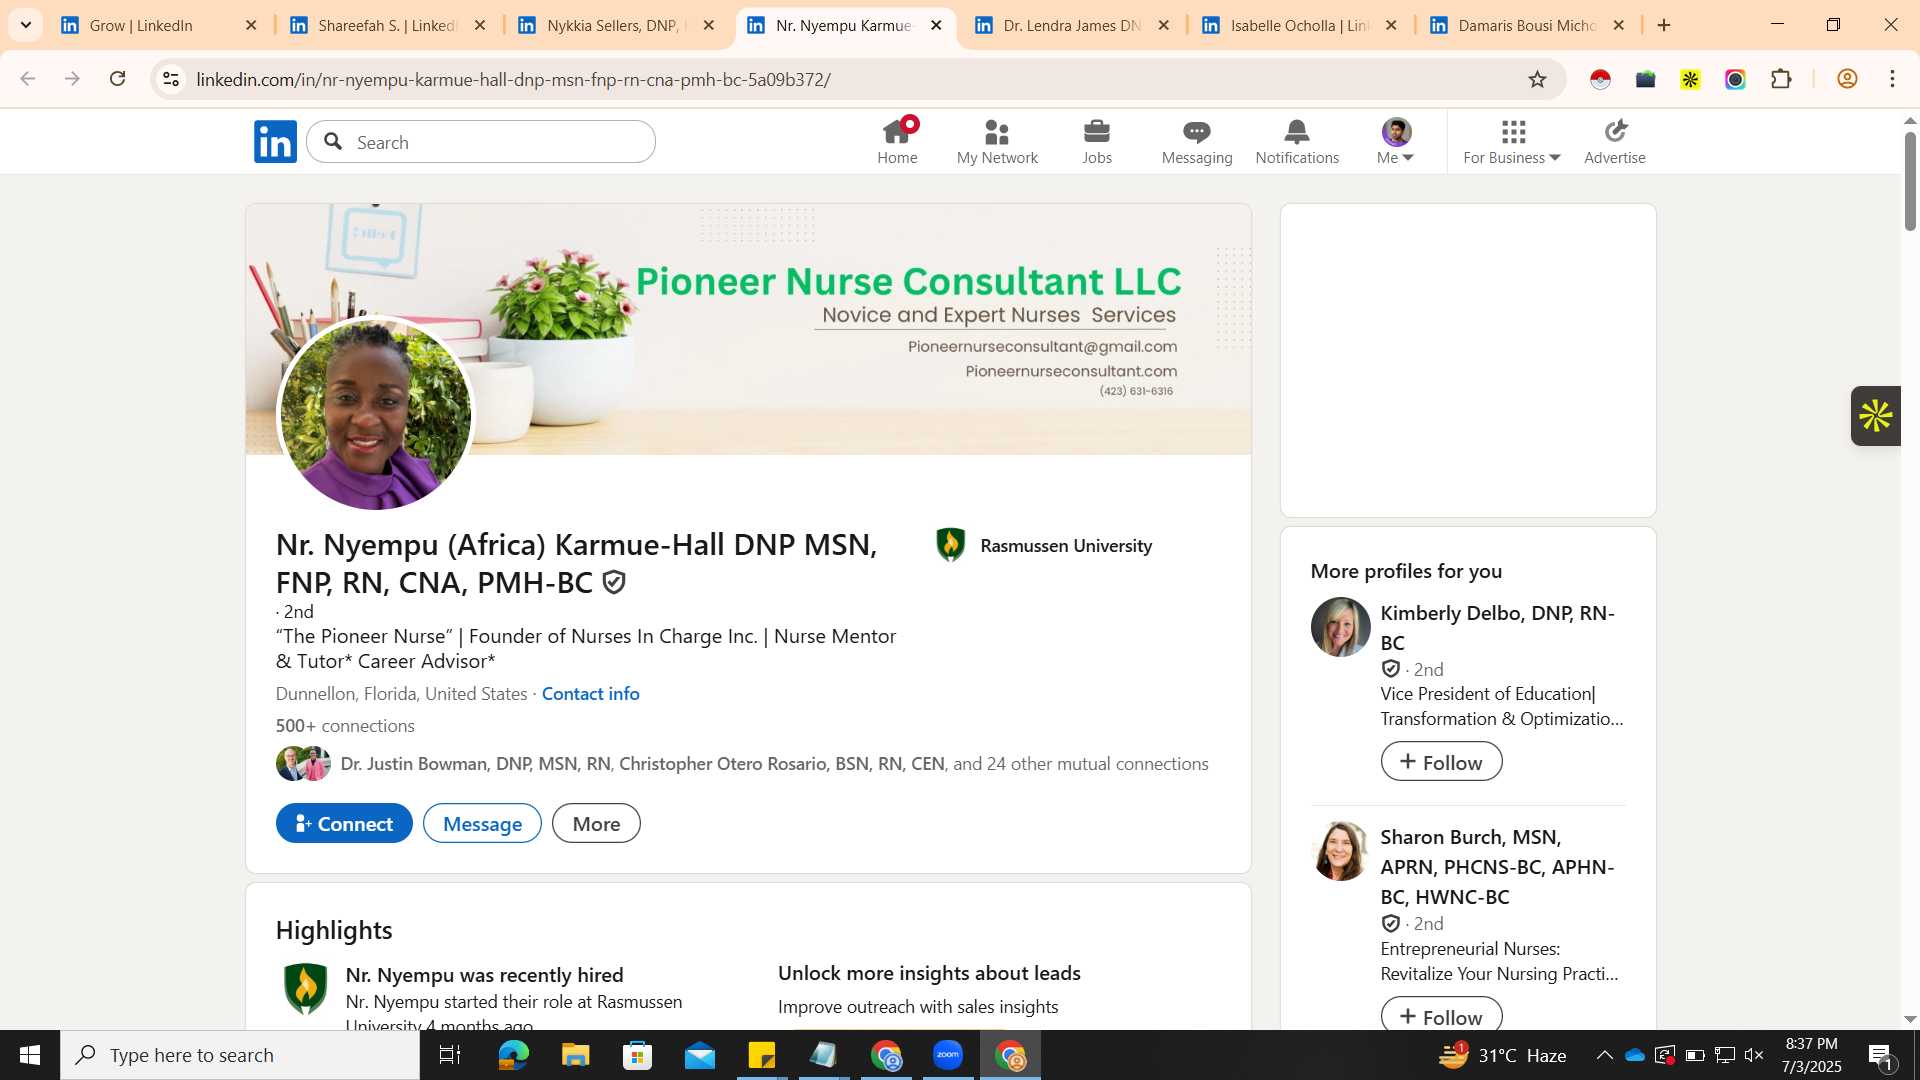
Task: Click the taskbar search box
Action: (x=240, y=1055)
